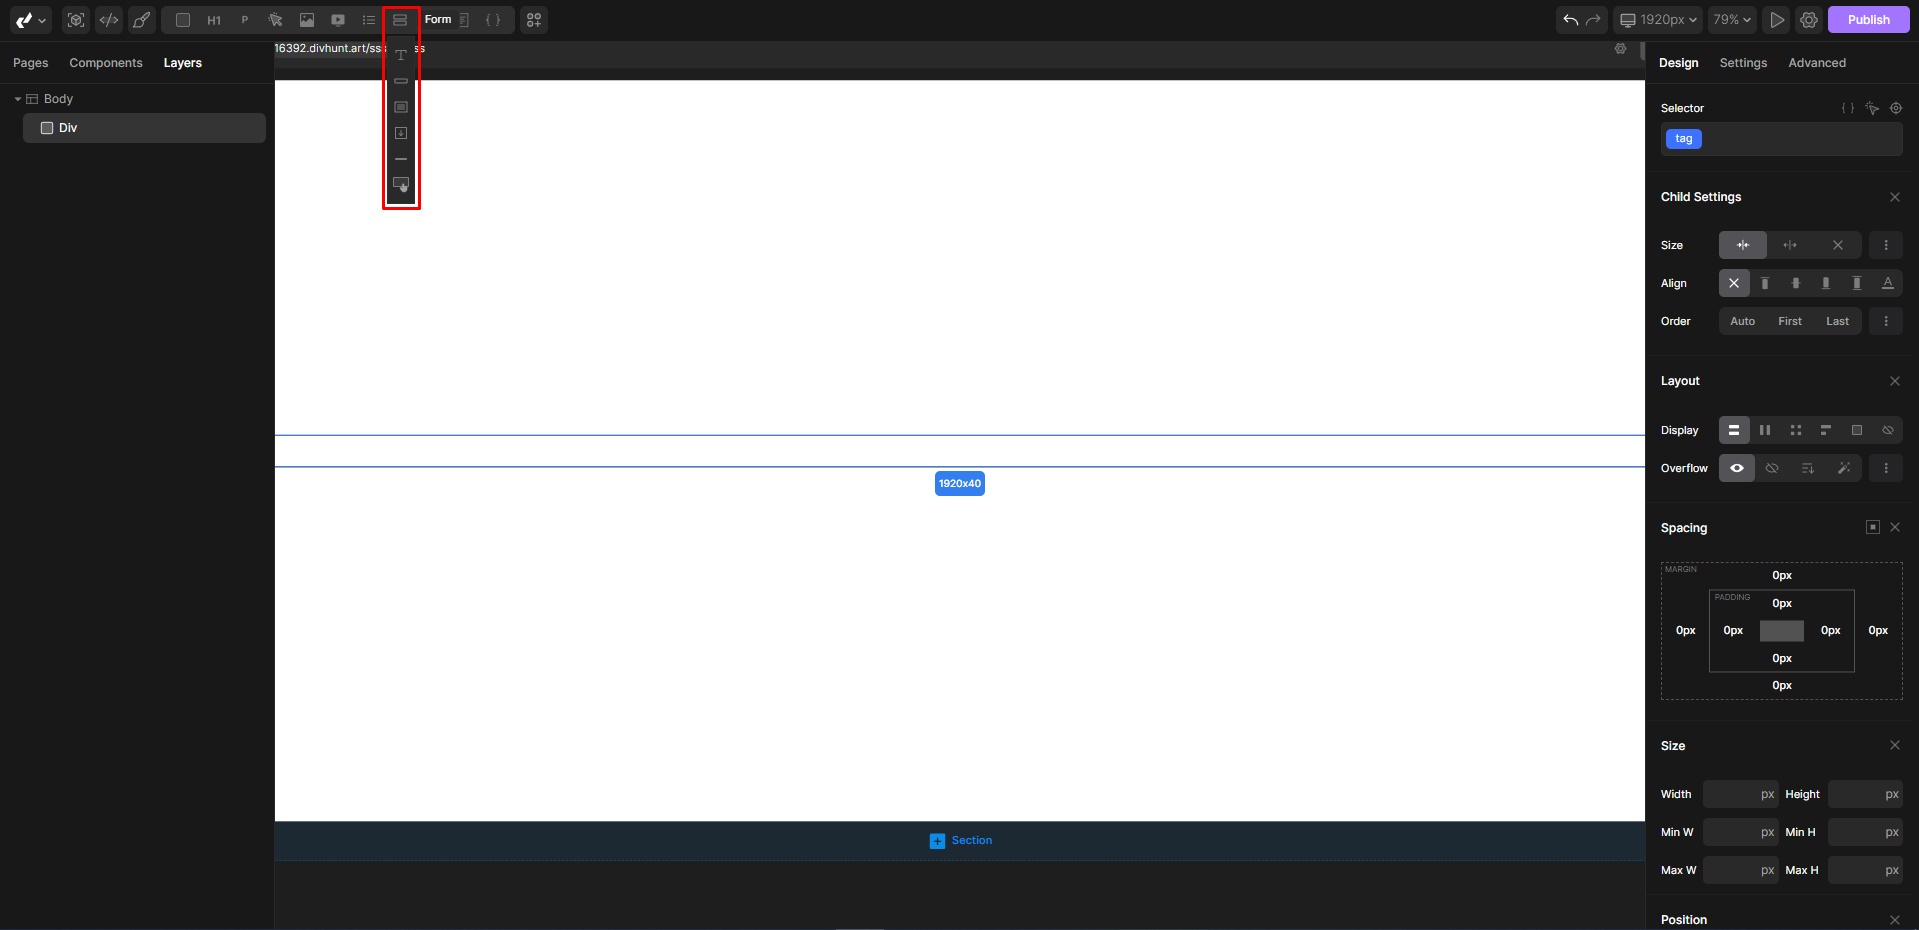
Task: Insert an H1 heading element
Action: point(214,20)
